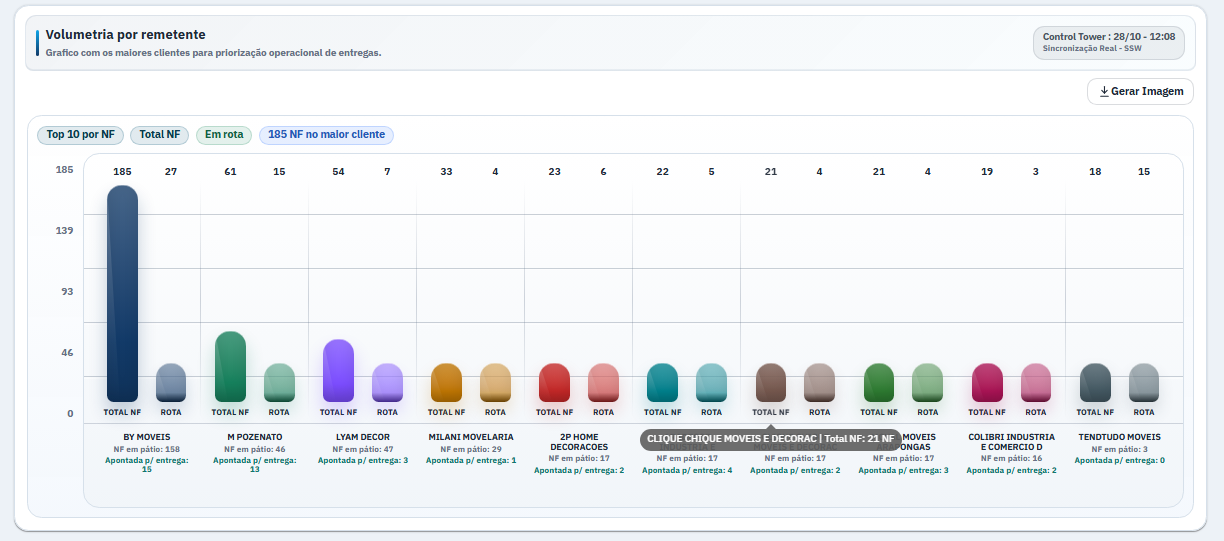Screen dimensions: 1224x541
Task: Click Apontada p/ entrega: 13 under M POZENATO
Action: (x=255, y=465)
